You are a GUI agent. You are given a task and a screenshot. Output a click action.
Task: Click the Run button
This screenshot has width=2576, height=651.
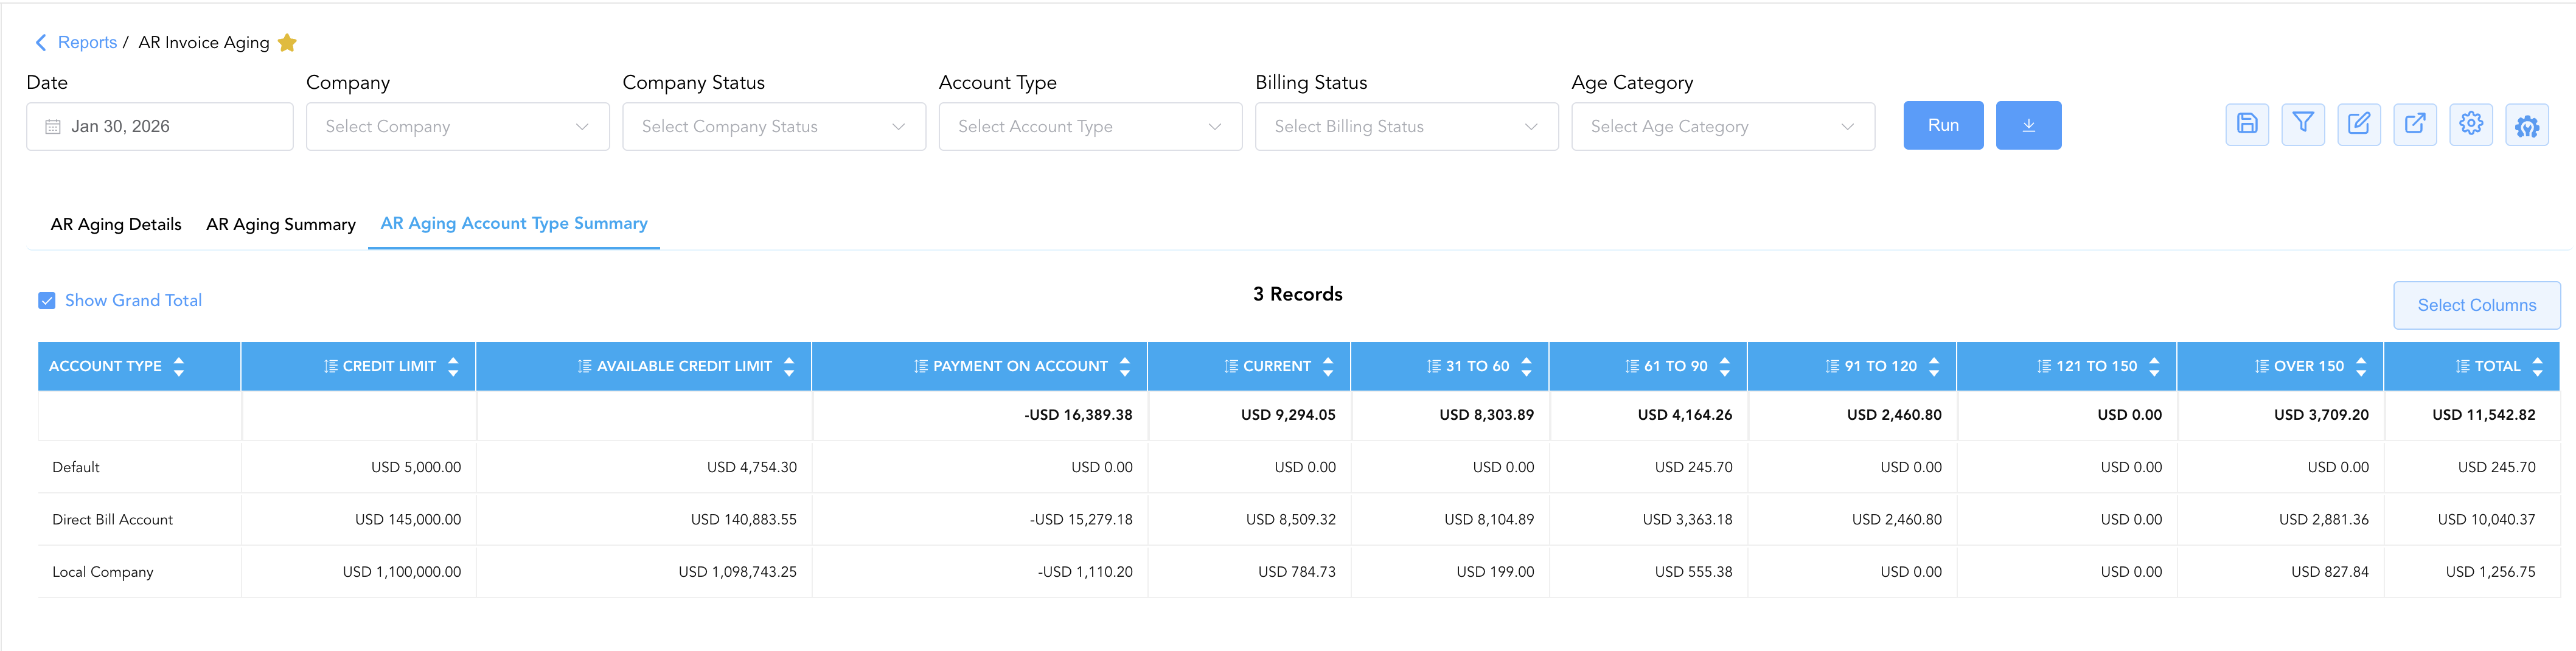tap(1943, 125)
